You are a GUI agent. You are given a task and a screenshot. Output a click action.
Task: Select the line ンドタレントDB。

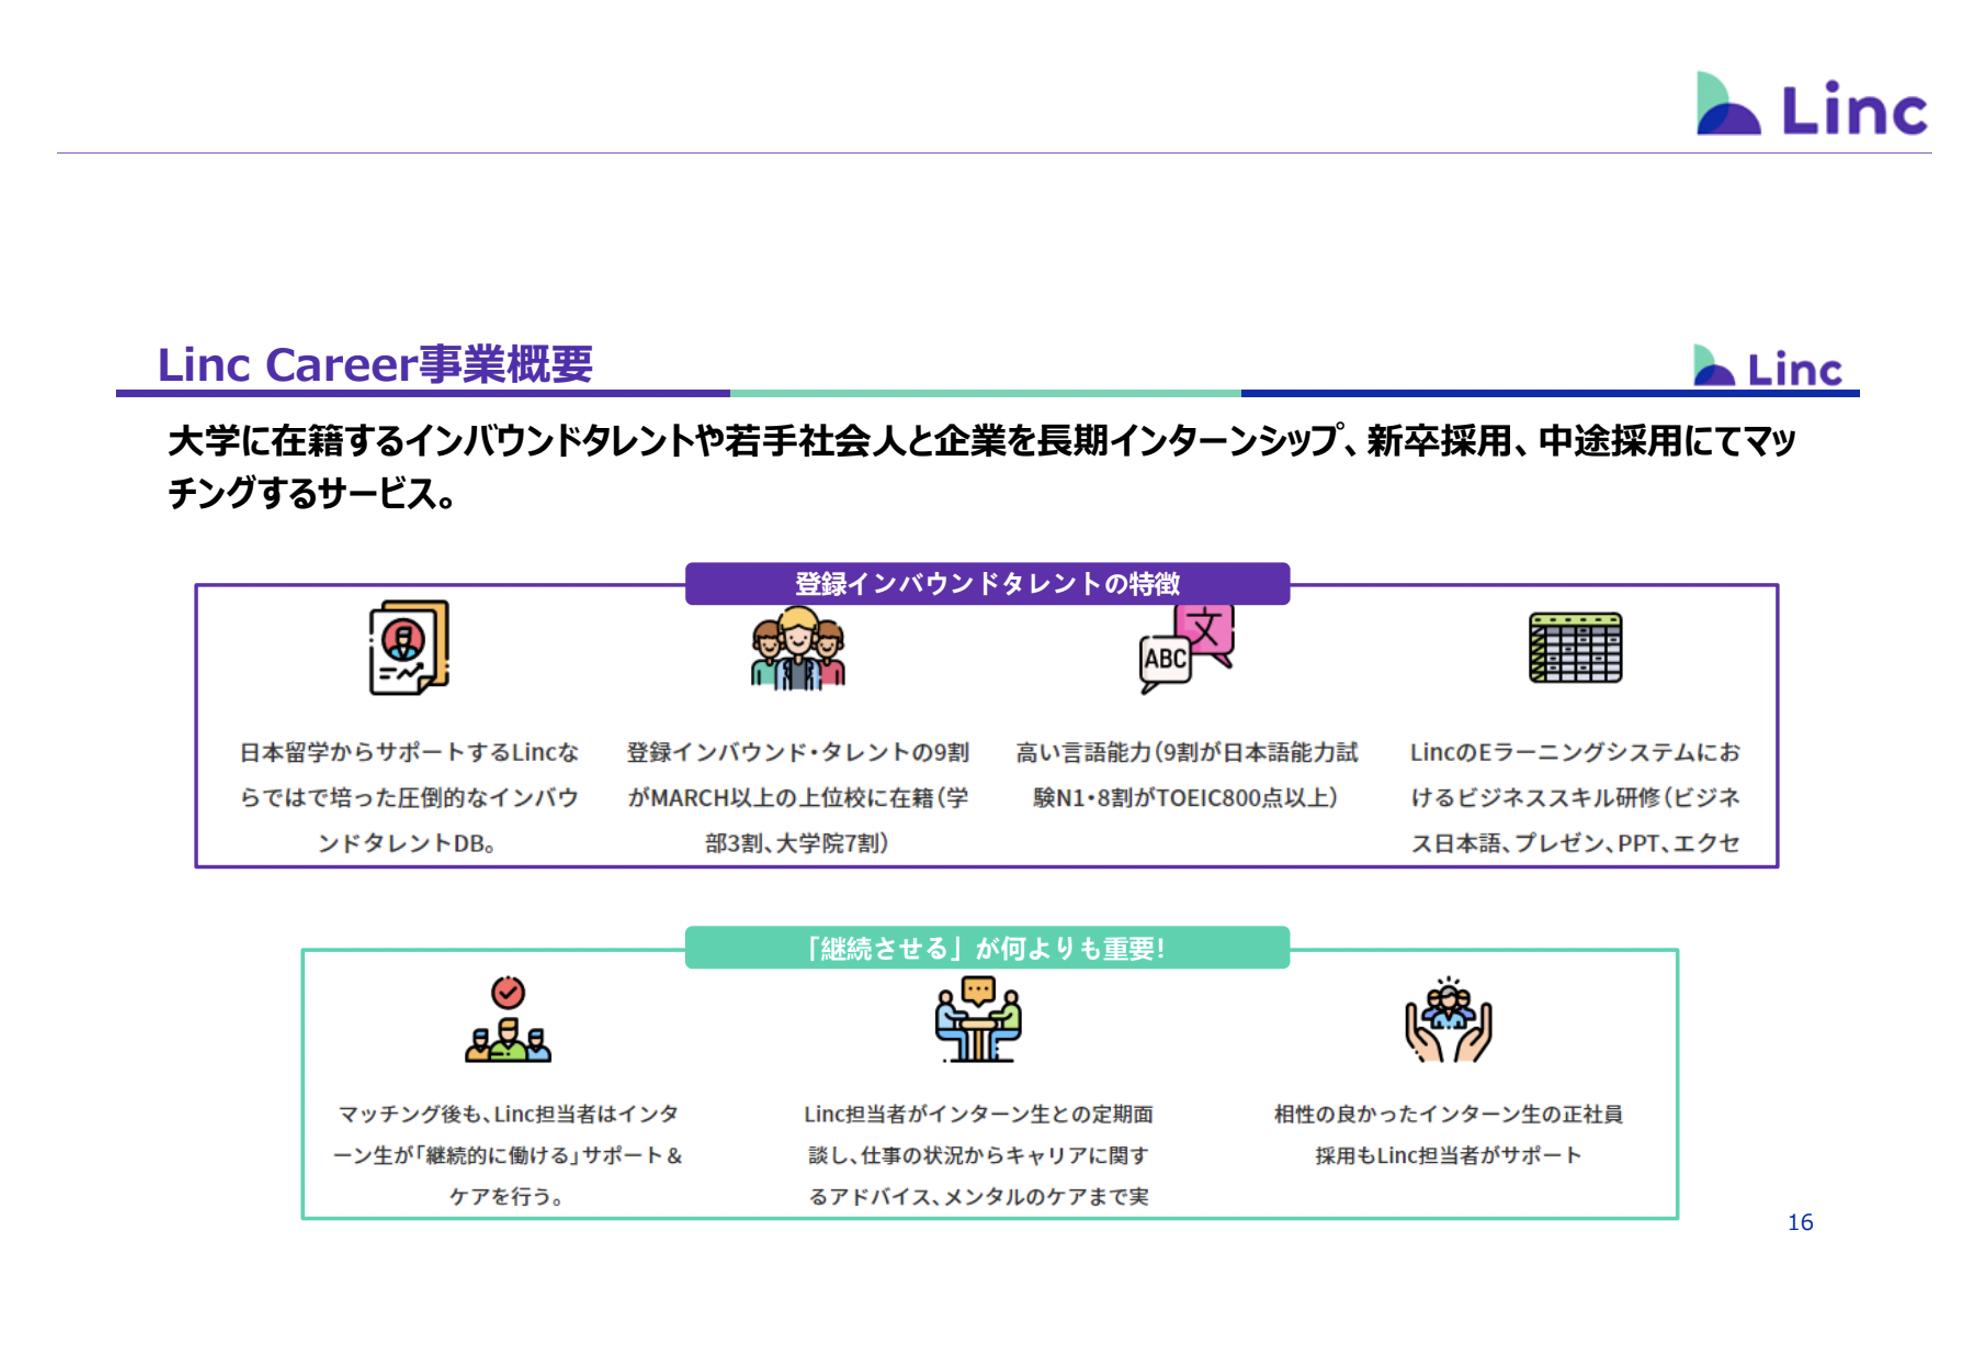coord(409,843)
